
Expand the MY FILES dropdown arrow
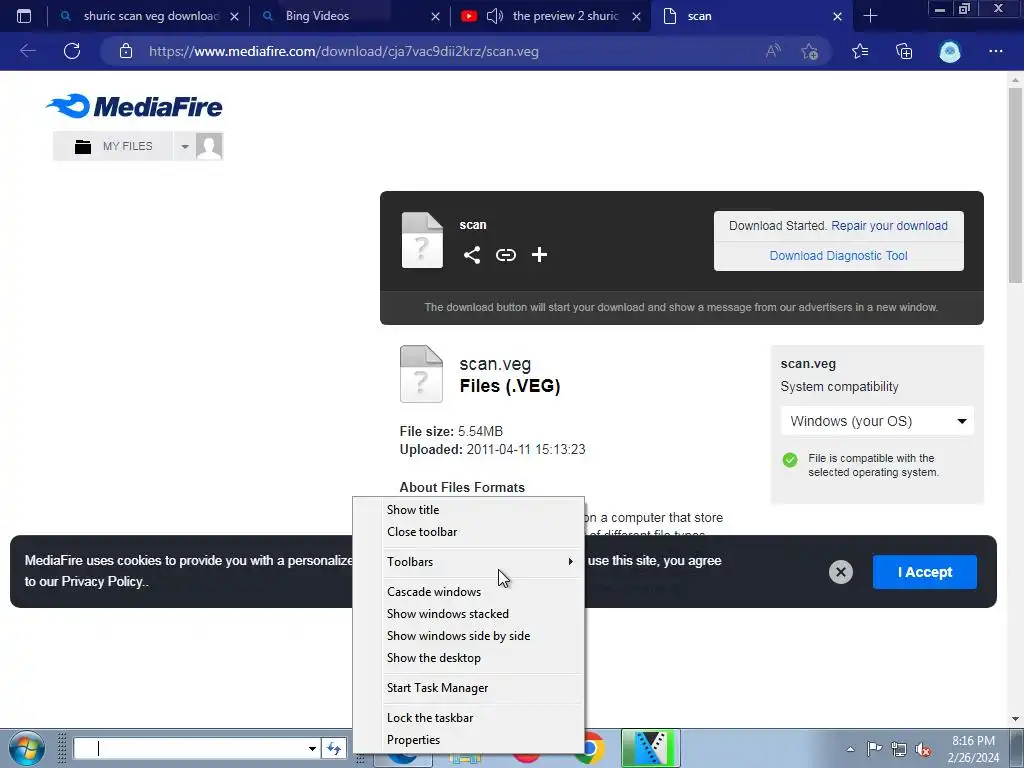tap(185, 146)
